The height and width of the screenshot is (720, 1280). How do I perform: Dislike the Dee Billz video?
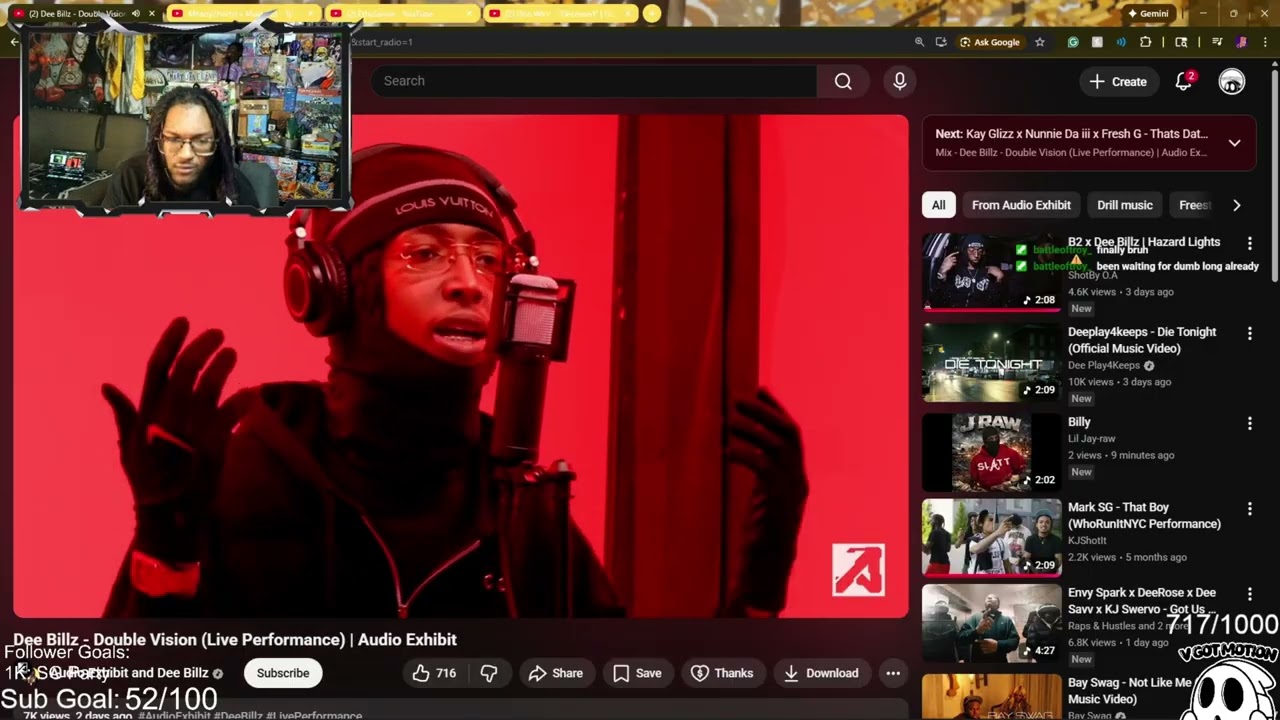tap(489, 673)
